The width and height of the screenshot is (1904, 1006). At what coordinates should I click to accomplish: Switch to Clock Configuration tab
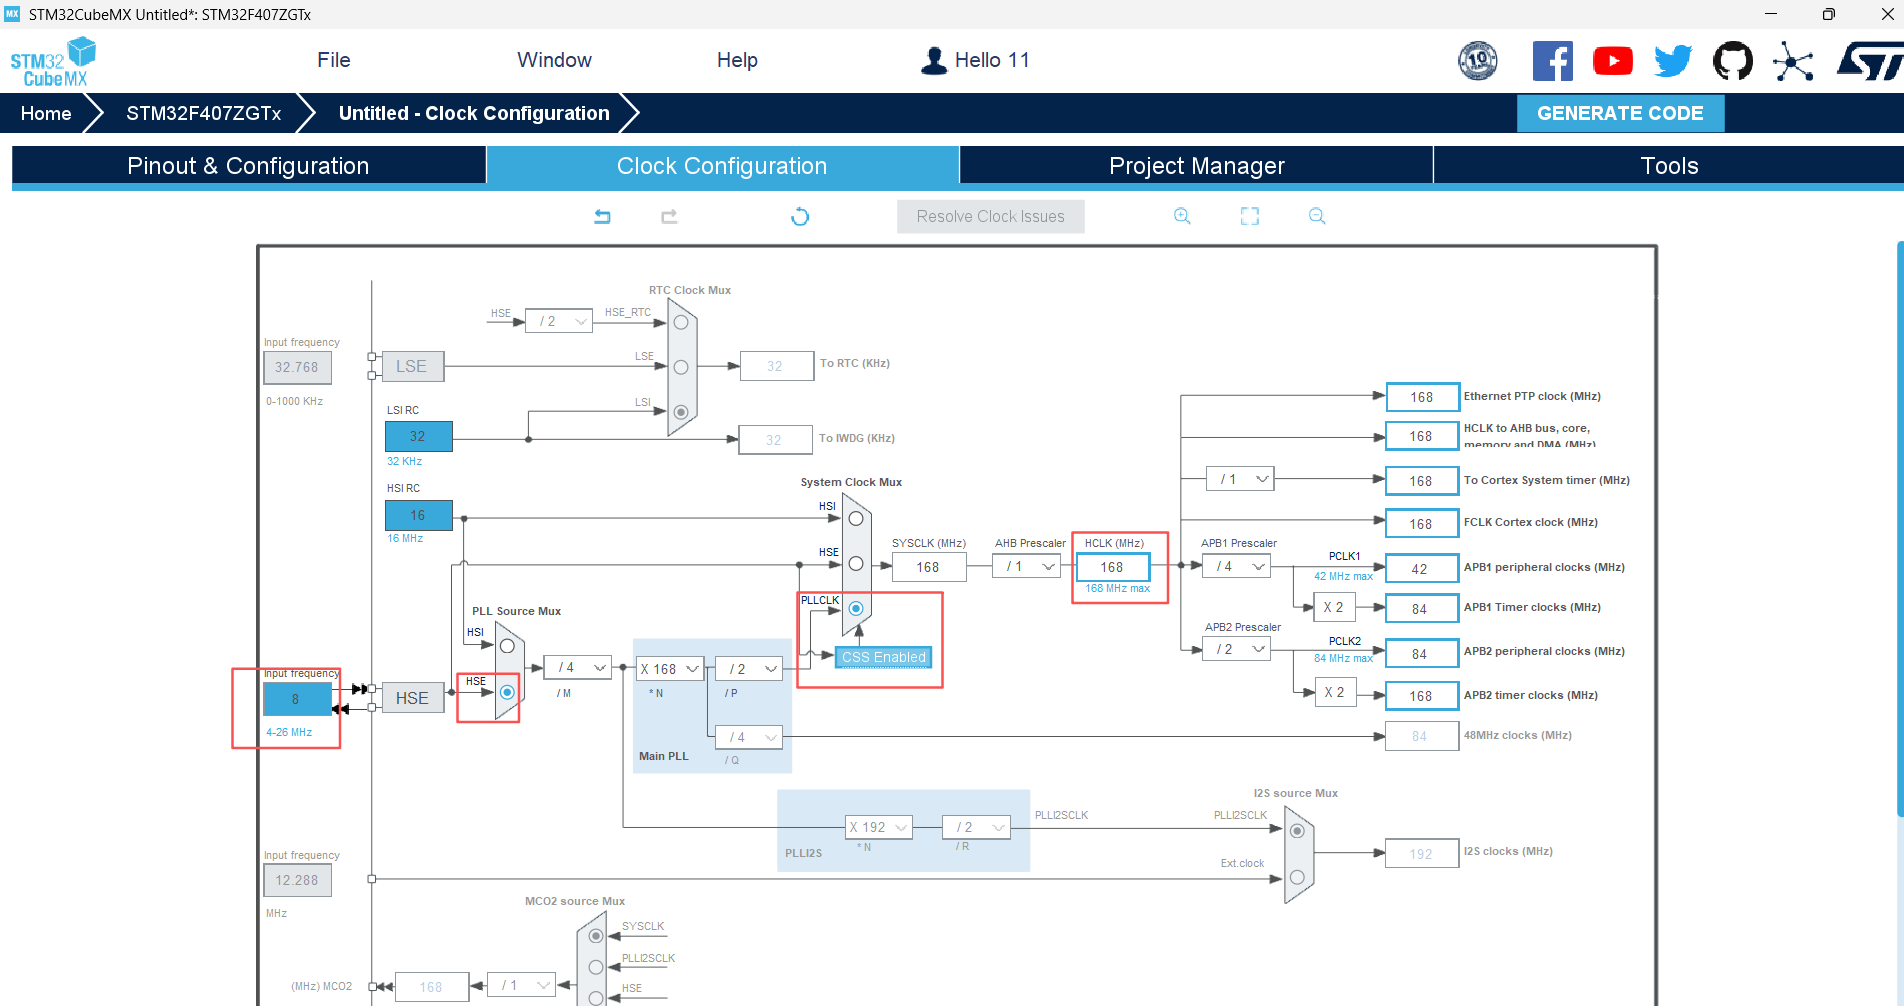click(722, 166)
